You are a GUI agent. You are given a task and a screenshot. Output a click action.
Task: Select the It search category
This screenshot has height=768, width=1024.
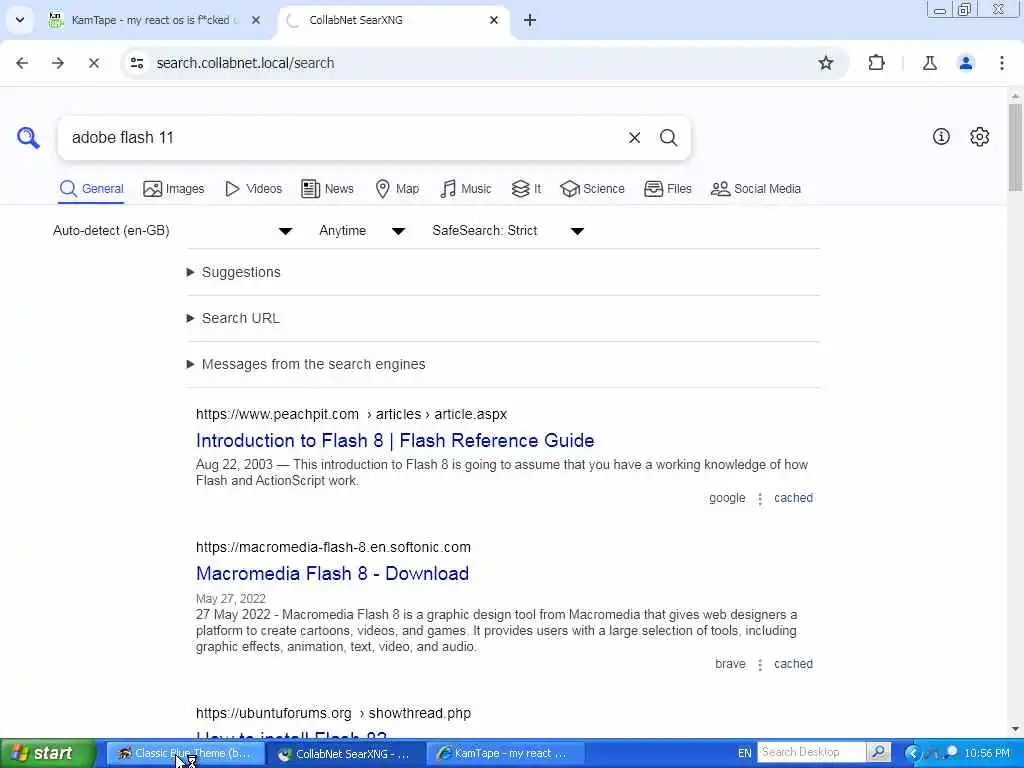click(526, 189)
